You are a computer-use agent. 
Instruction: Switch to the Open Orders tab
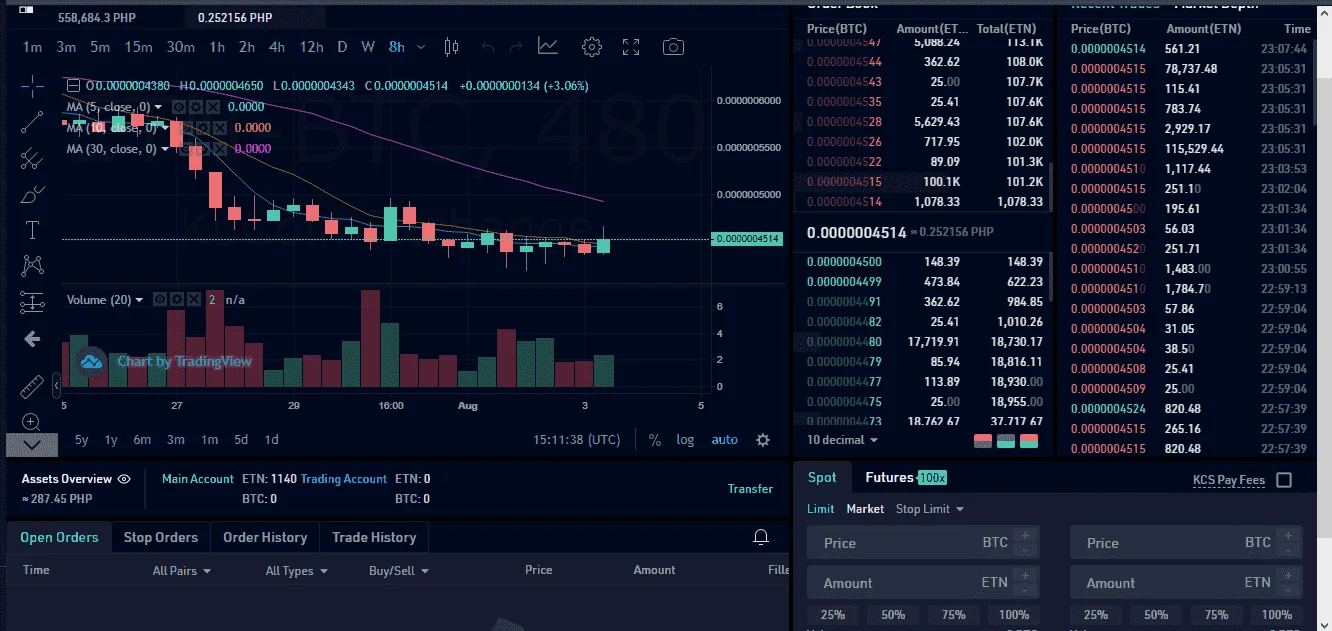pos(59,537)
